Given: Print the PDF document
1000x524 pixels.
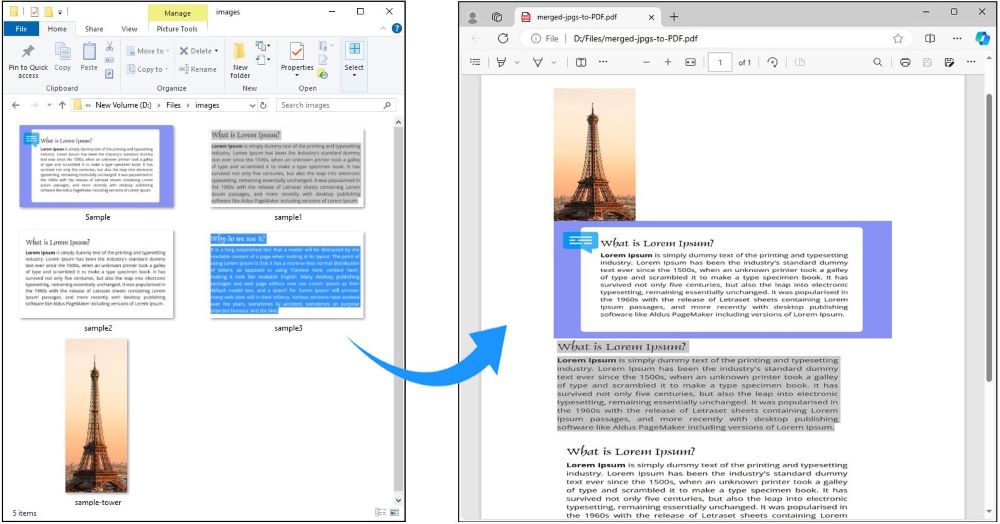Looking at the screenshot, I should tap(905, 62).
